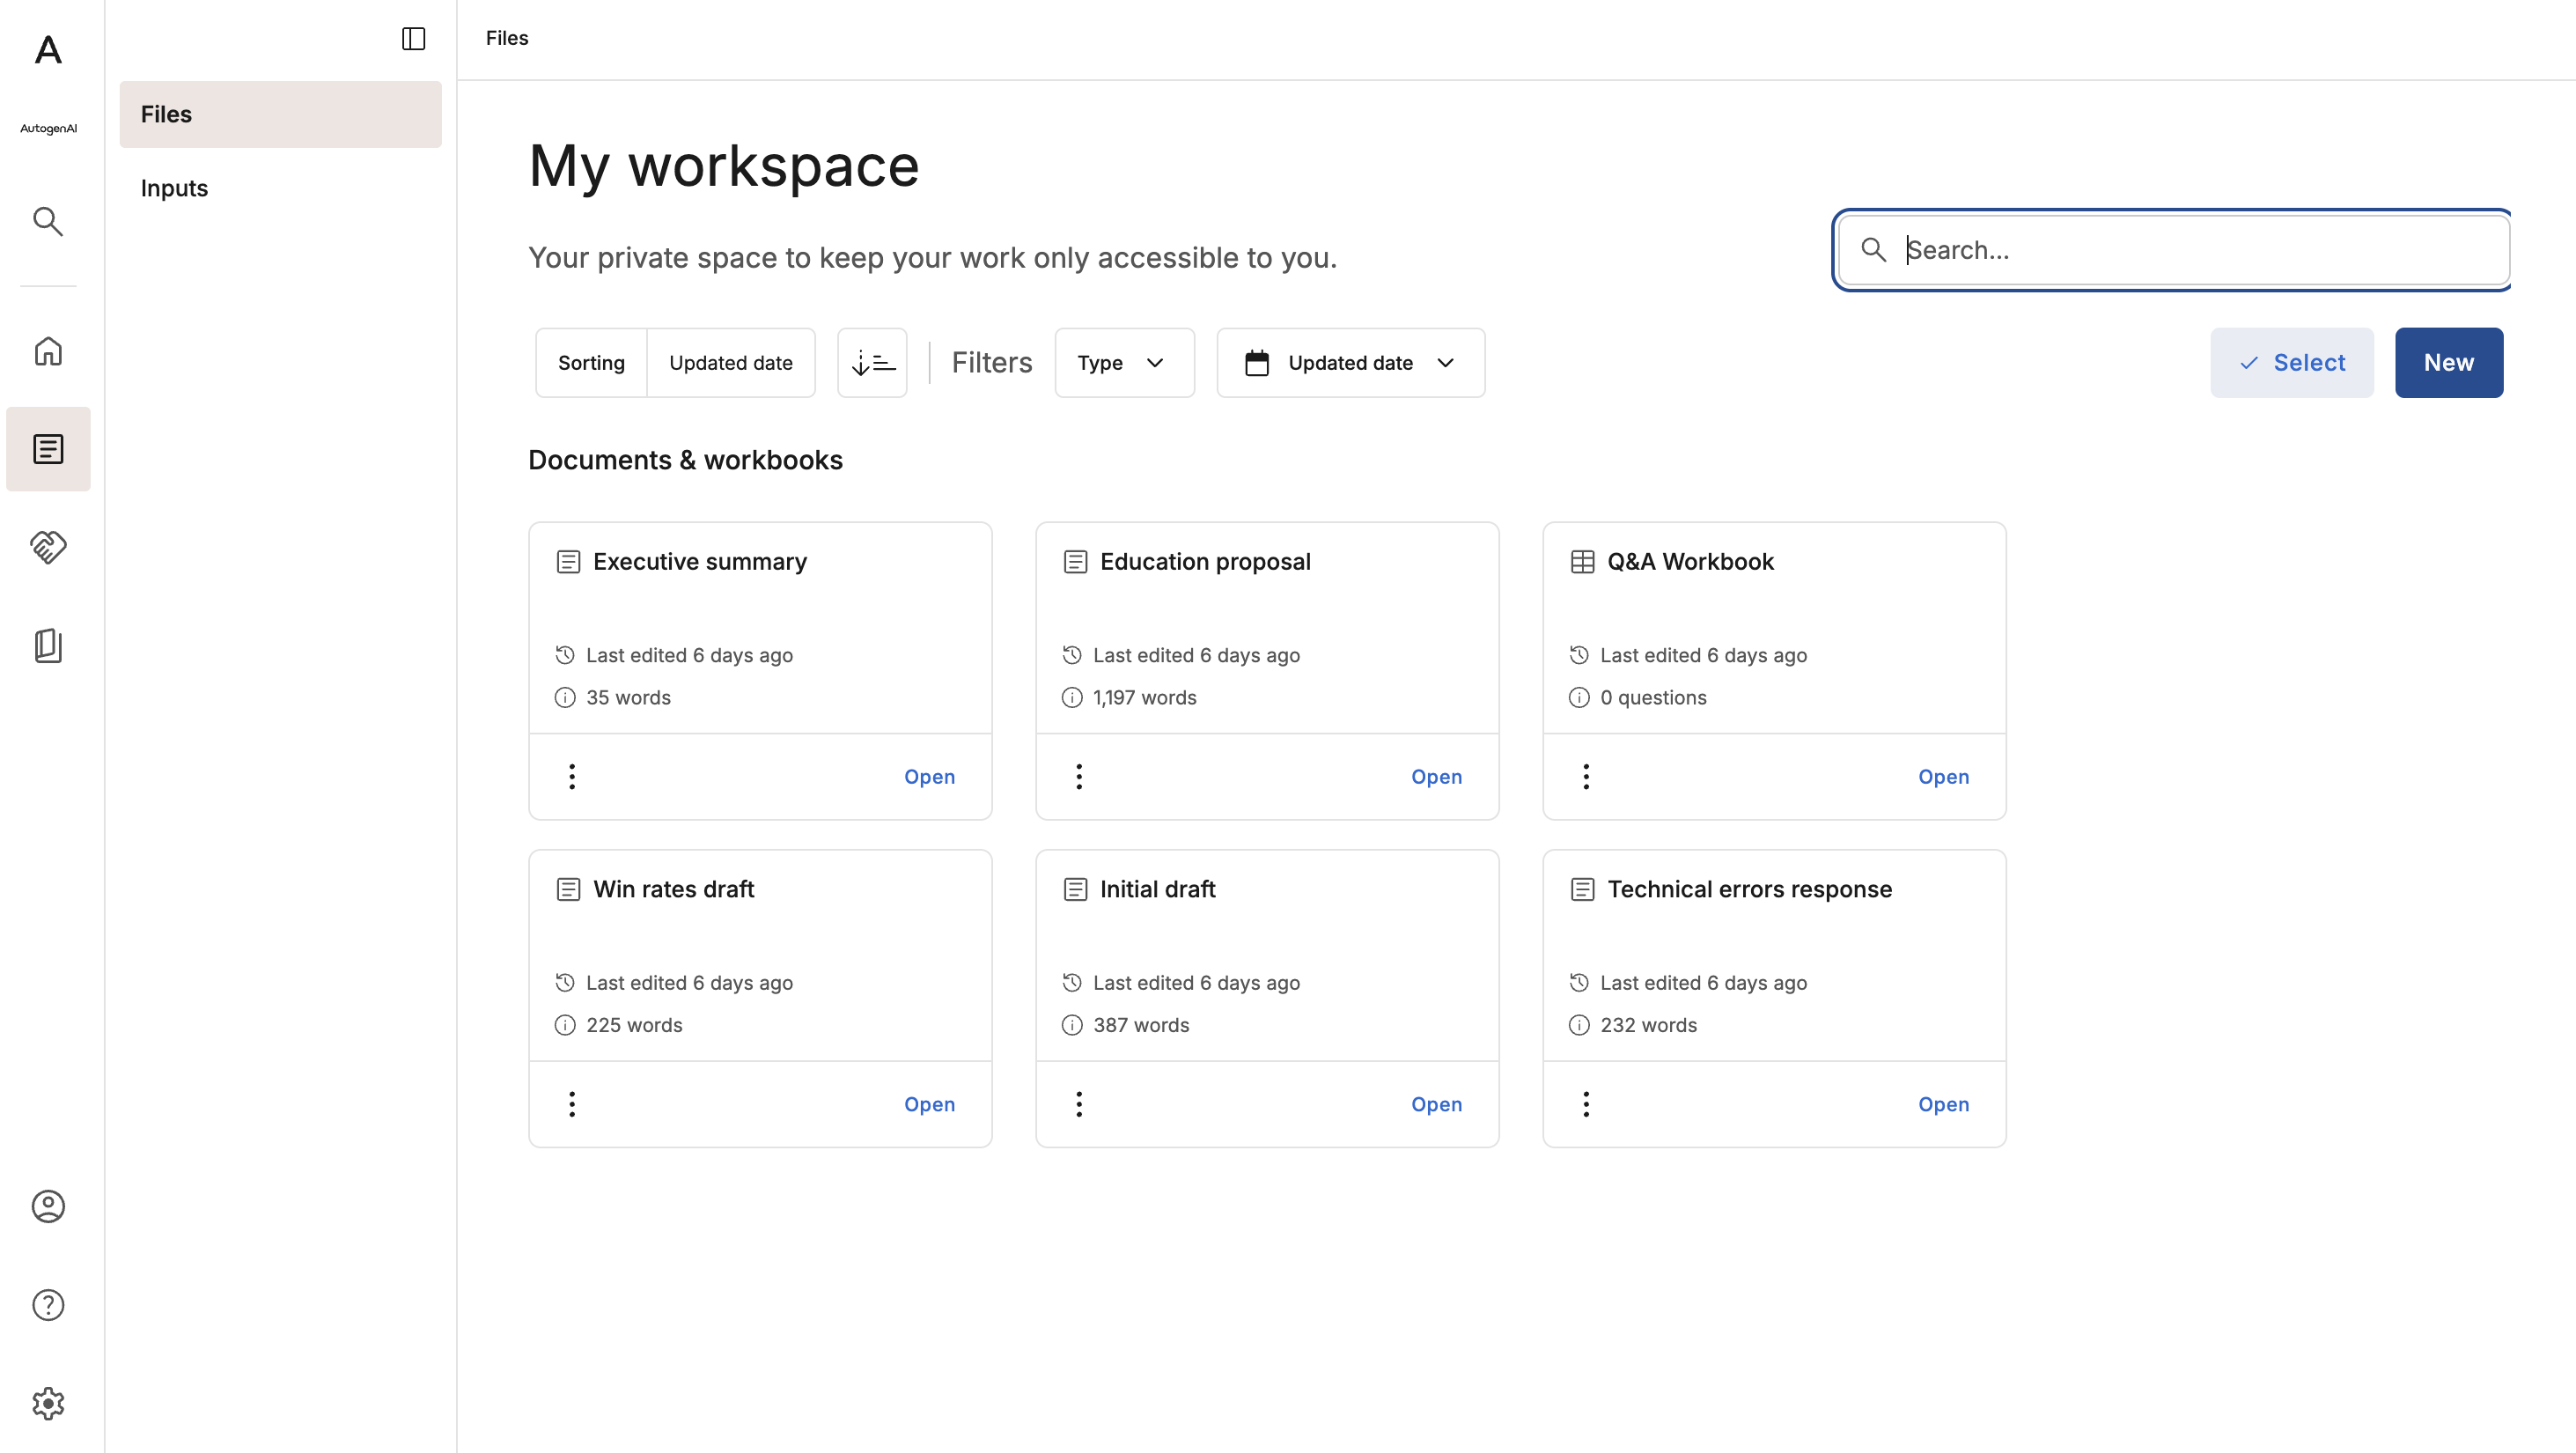Click the New button

tap(2448, 363)
